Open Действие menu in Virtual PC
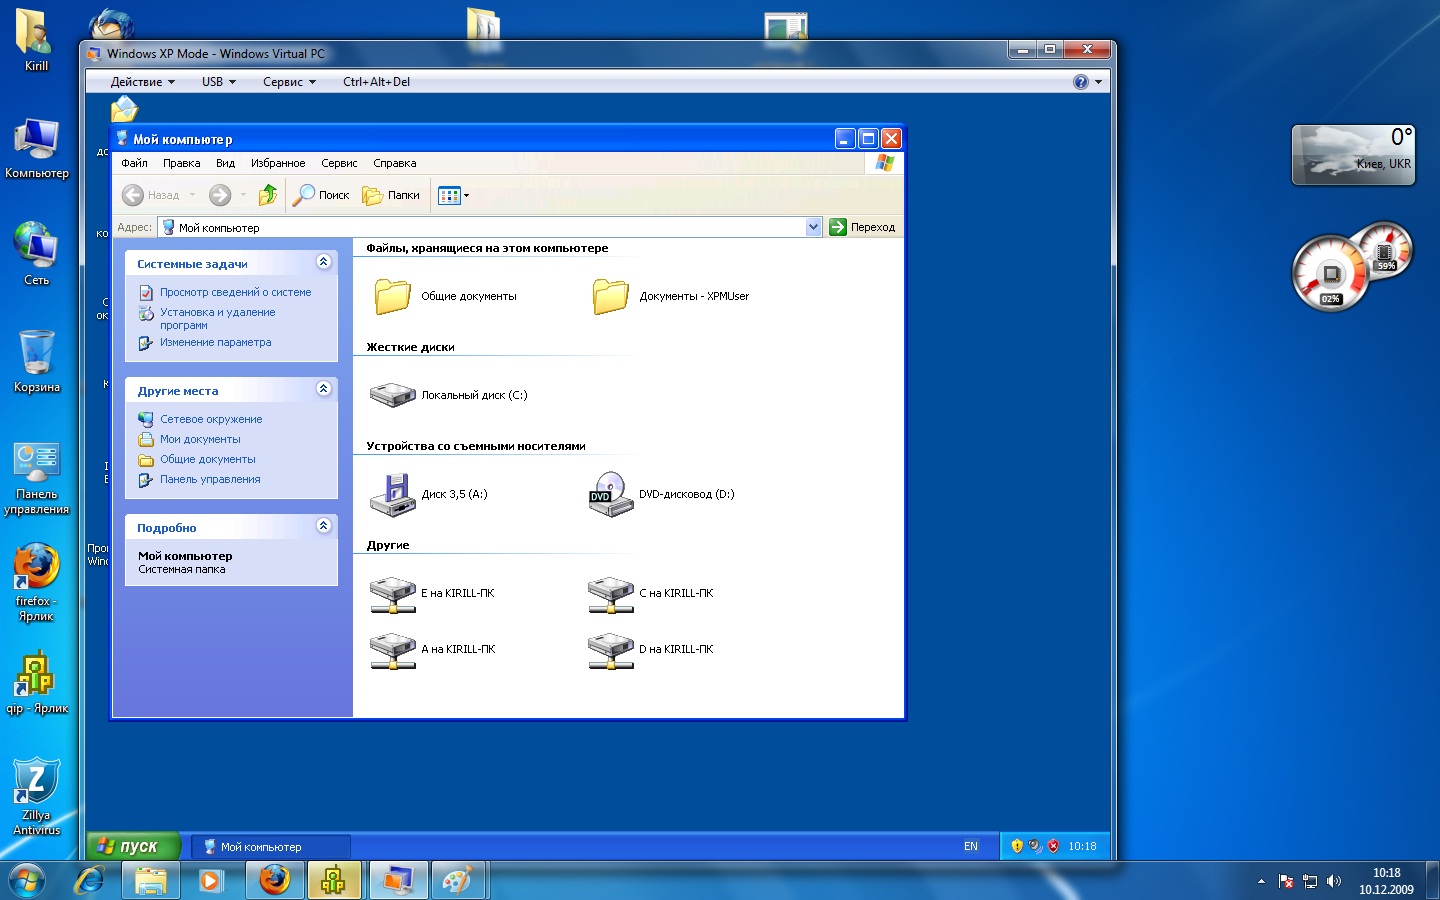The height and width of the screenshot is (900, 1440). pyautogui.click(x=142, y=82)
